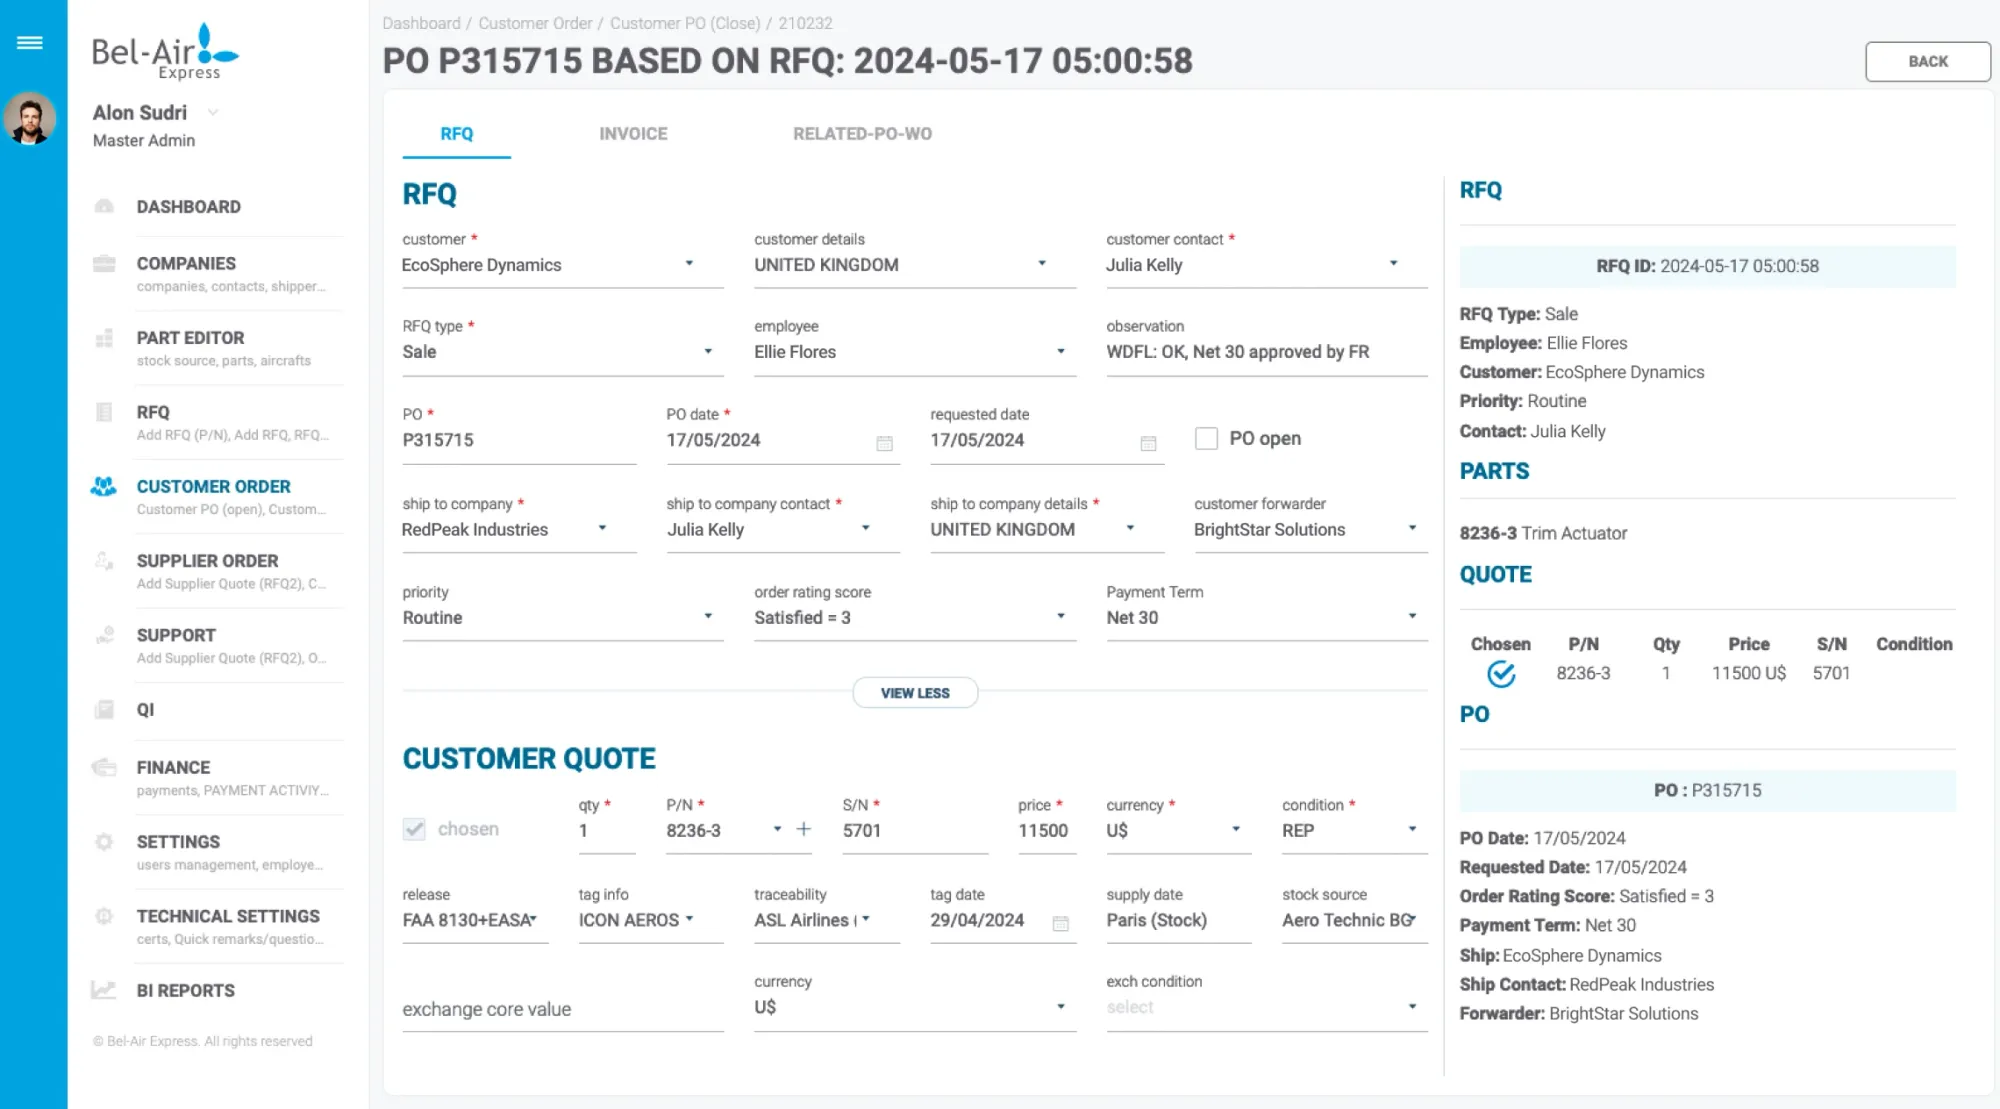The width and height of the screenshot is (2000, 1109).
Task: Open the hamburger menu icon
Action: 30,42
